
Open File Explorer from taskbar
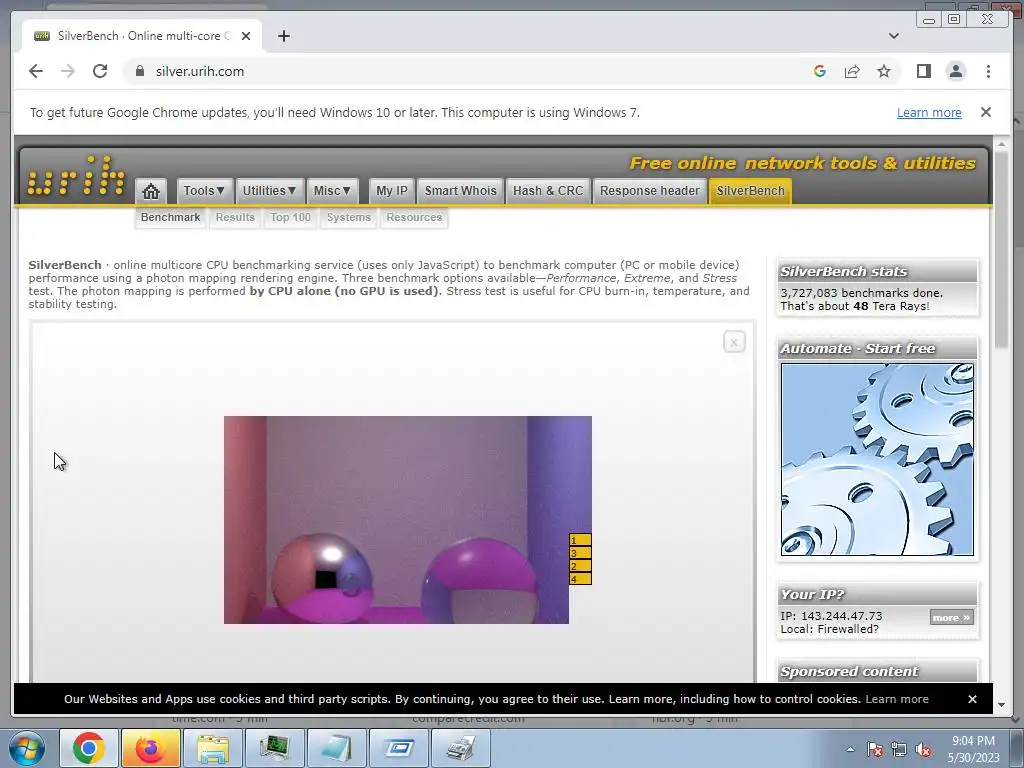click(213, 748)
